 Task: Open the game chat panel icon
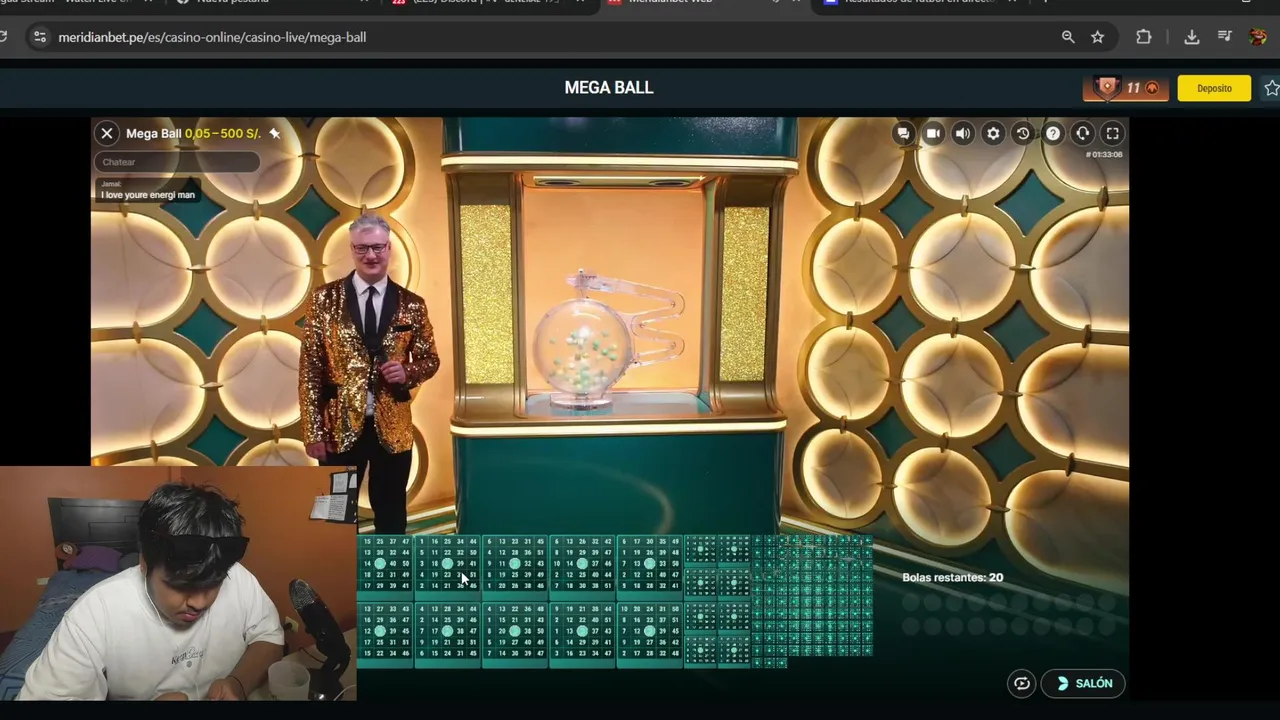[903, 133]
